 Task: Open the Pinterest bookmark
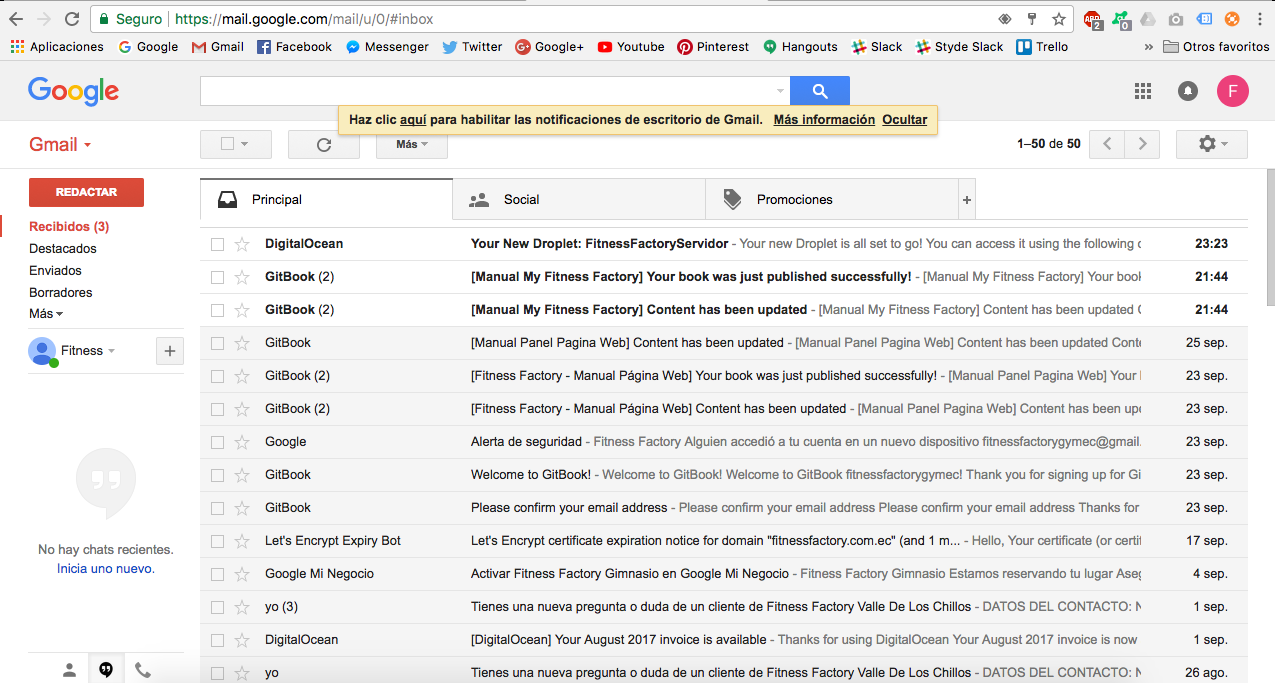pos(713,47)
